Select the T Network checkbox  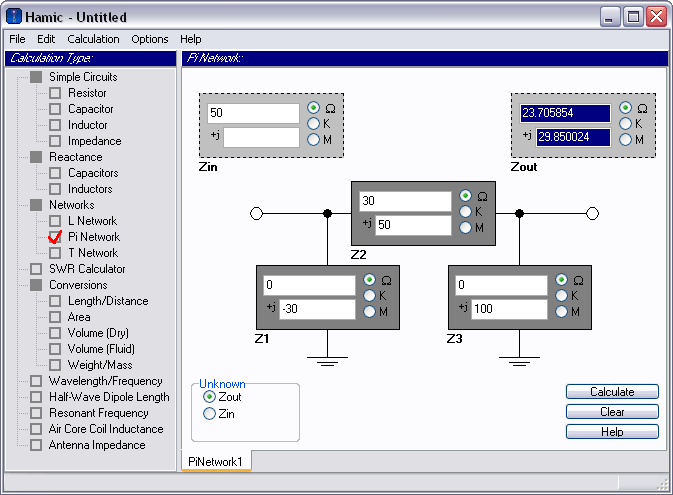click(x=55, y=253)
